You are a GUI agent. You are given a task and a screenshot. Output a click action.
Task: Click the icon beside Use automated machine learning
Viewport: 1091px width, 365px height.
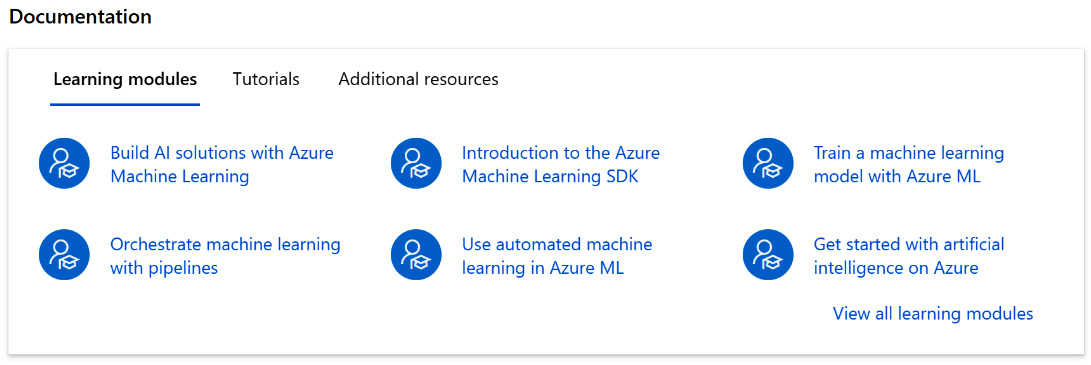(x=416, y=255)
